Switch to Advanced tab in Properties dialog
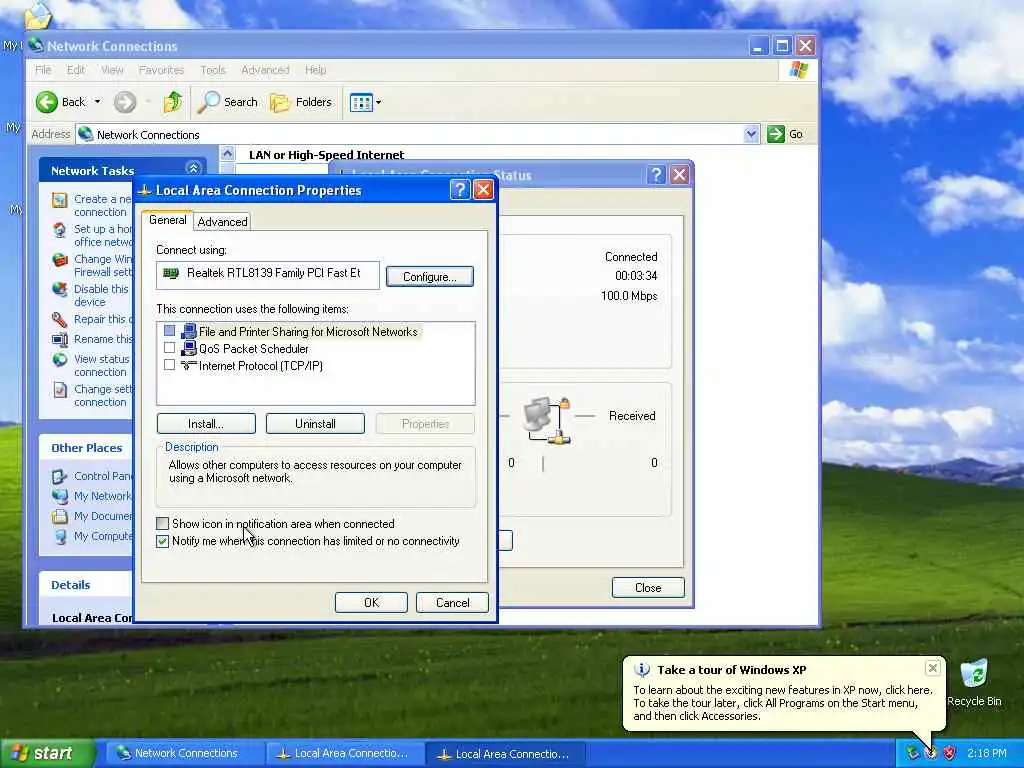Screen dimensions: 1024x768 coord(223,222)
